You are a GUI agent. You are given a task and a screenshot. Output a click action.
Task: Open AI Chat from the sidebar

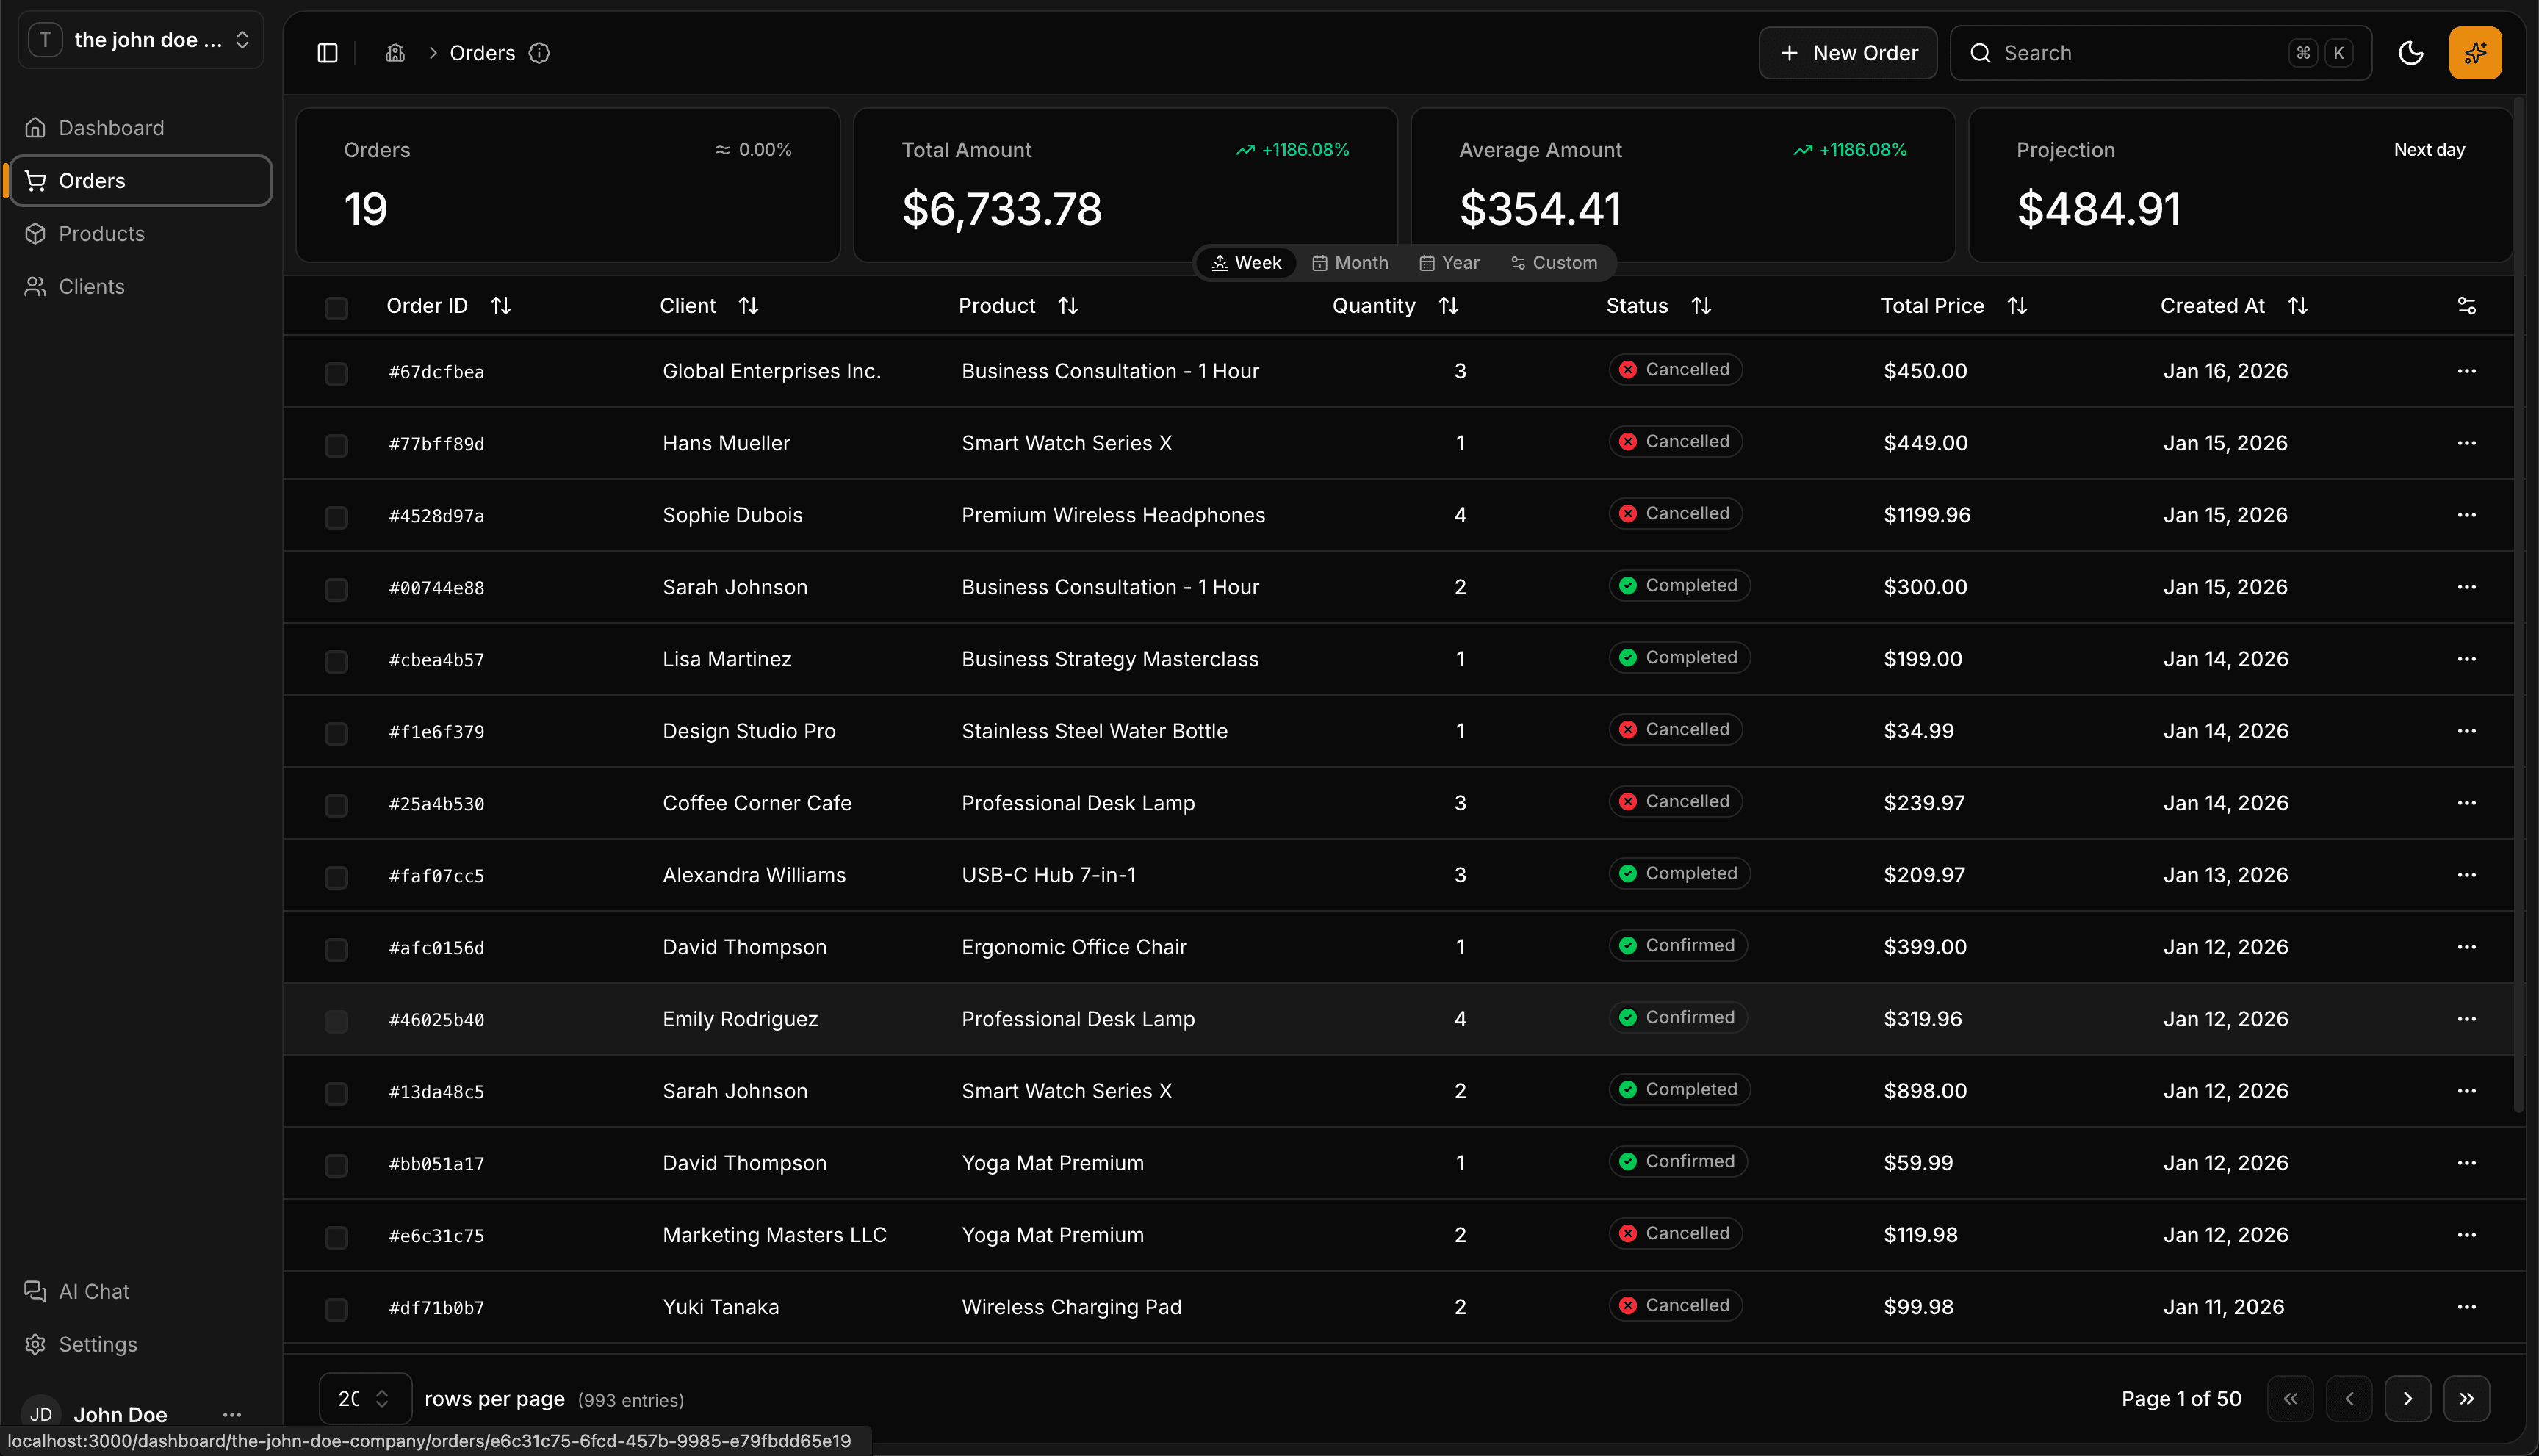pyautogui.click(x=93, y=1291)
